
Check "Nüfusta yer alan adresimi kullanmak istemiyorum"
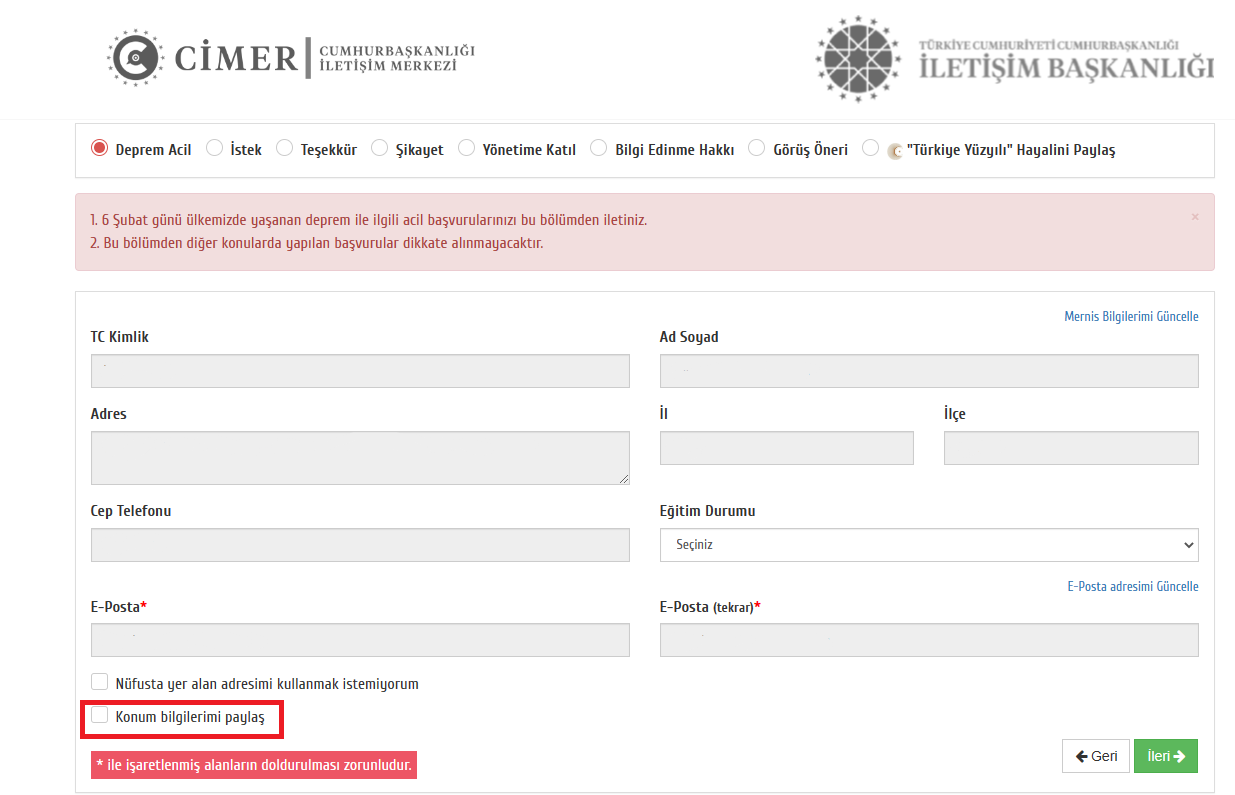coord(99,683)
